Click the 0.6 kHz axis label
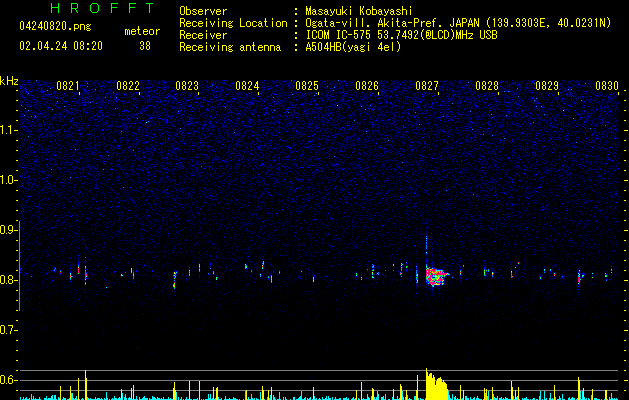Image resolution: width=629 pixels, height=400 pixels. [9, 380]
